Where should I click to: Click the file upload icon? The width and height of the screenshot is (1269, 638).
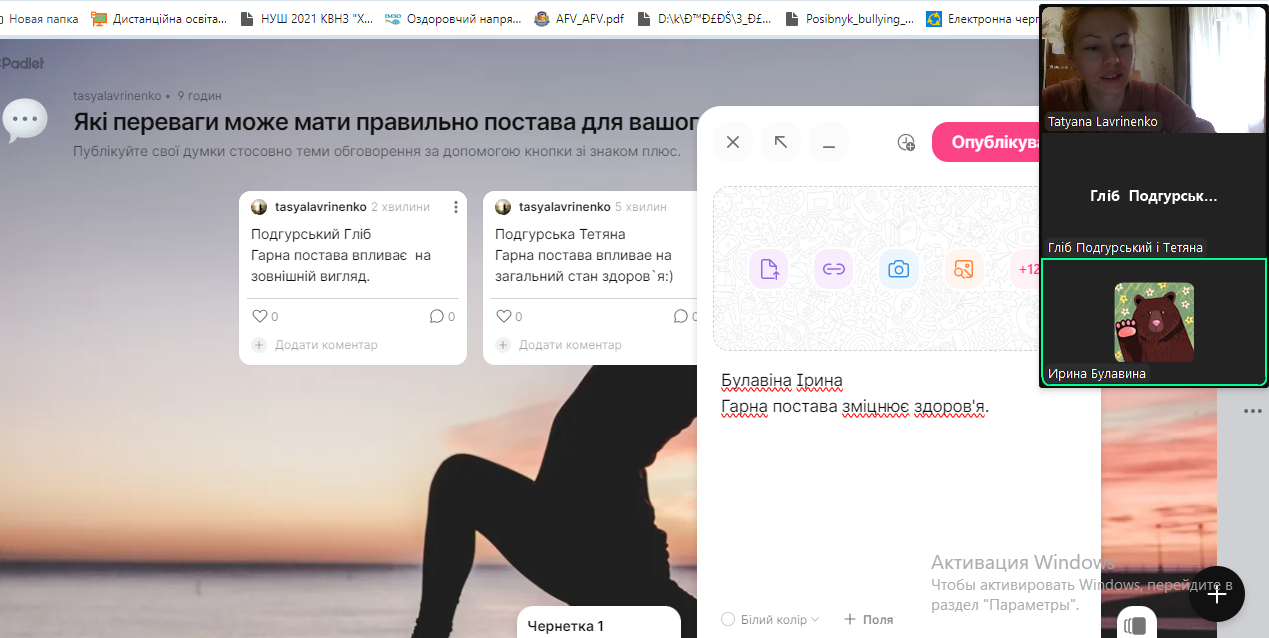pyautogui.click(x=768, y=269)
